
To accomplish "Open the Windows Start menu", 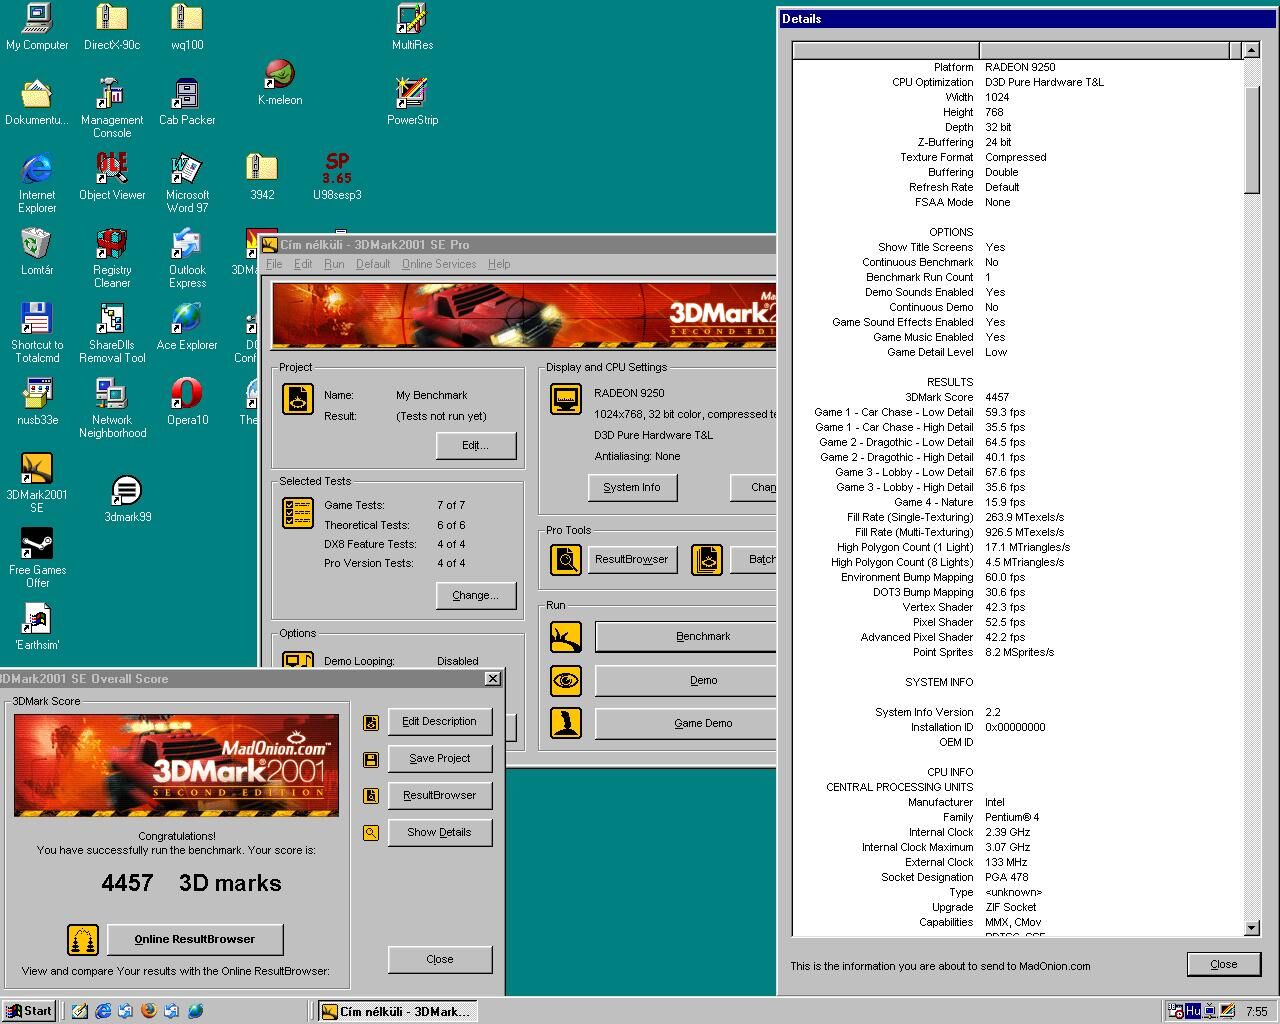I will point(29,1011).
